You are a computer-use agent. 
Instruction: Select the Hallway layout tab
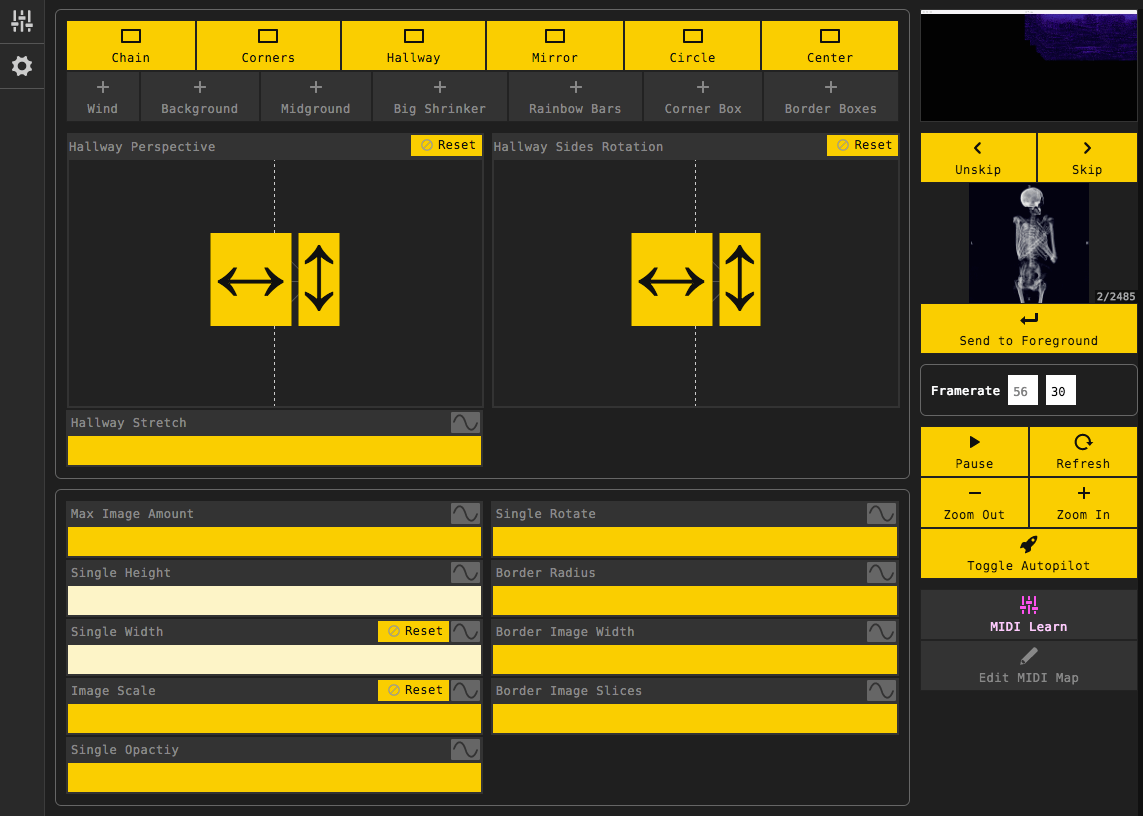pyautogui.click(x=413, y=45)
